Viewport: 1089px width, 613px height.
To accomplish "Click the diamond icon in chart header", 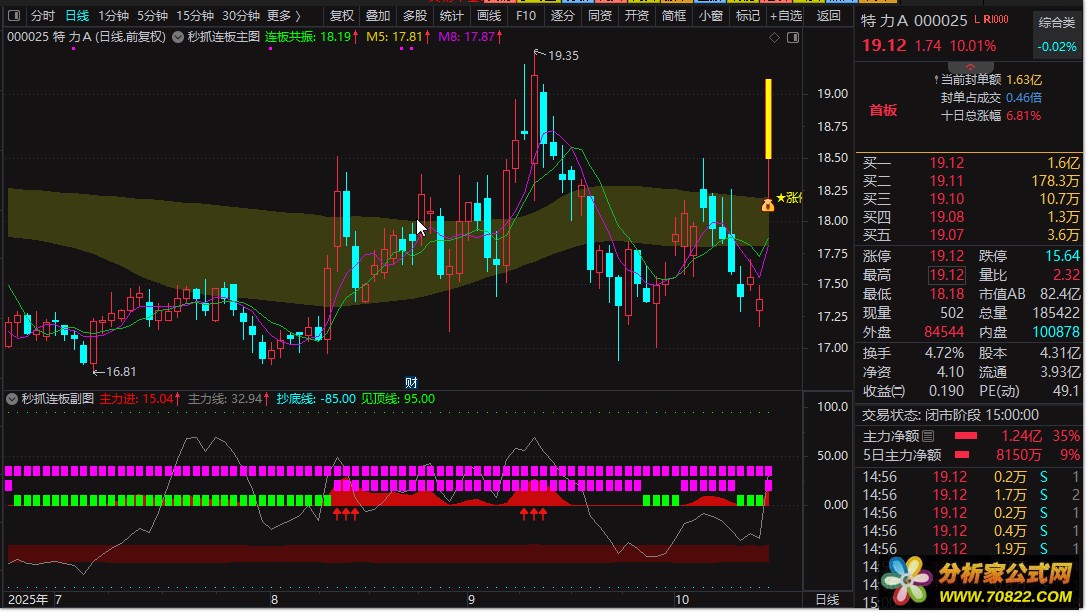I will (774, 37).
